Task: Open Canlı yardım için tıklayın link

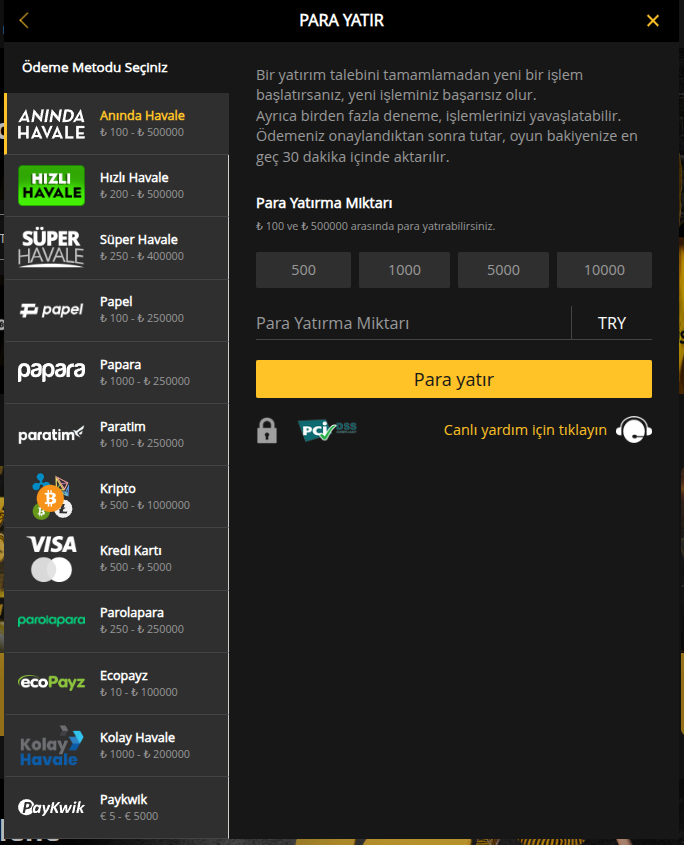Action: [x=525, y=430]
